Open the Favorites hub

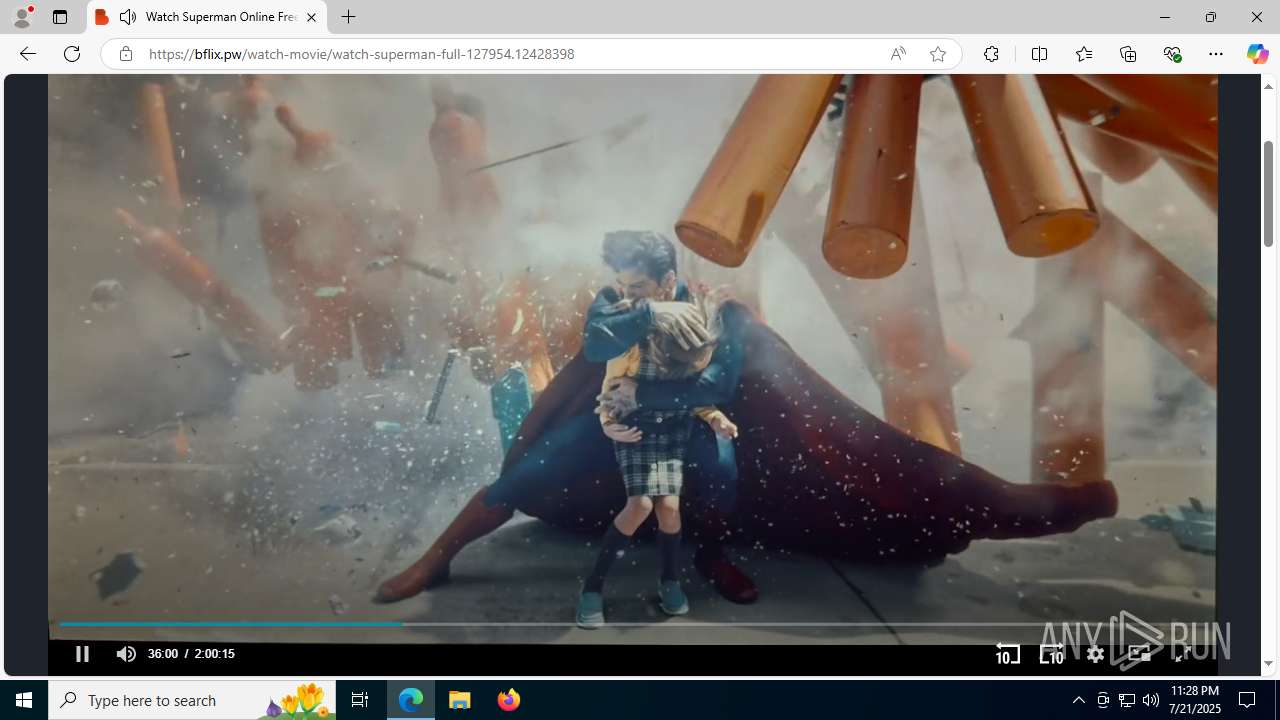click(1084, 54)
